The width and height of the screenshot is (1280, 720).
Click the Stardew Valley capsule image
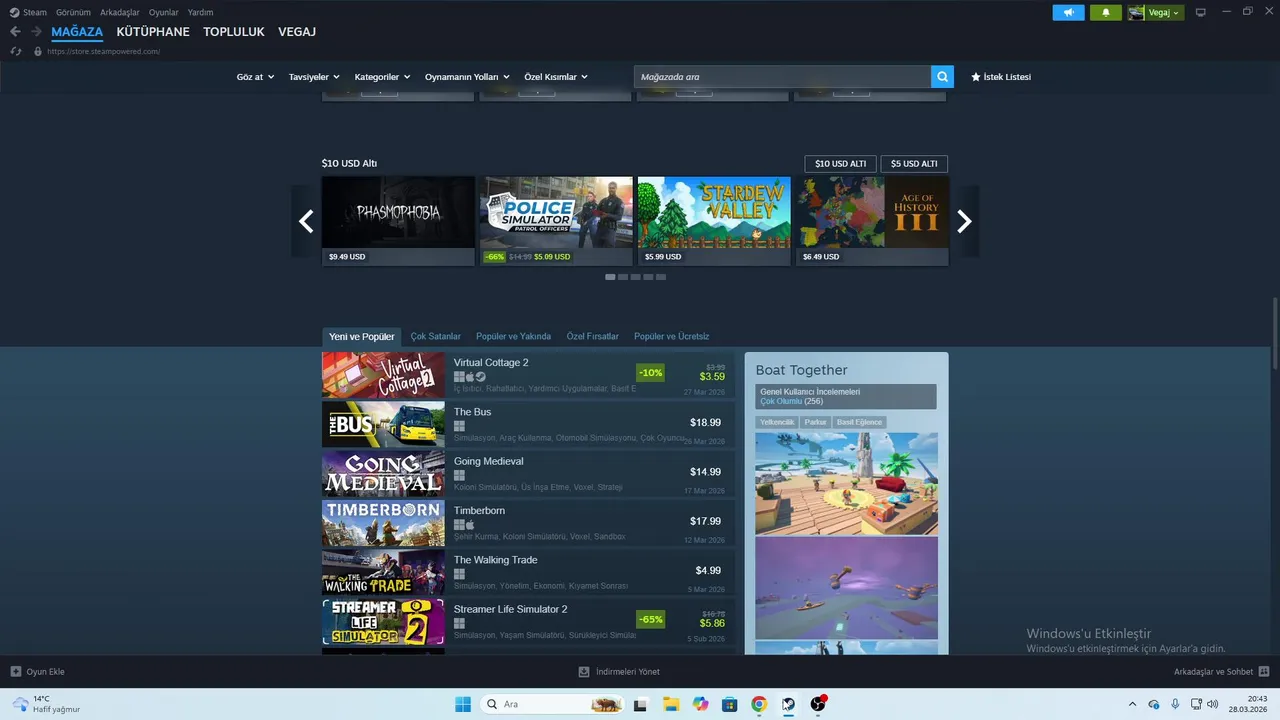point(714,212)
